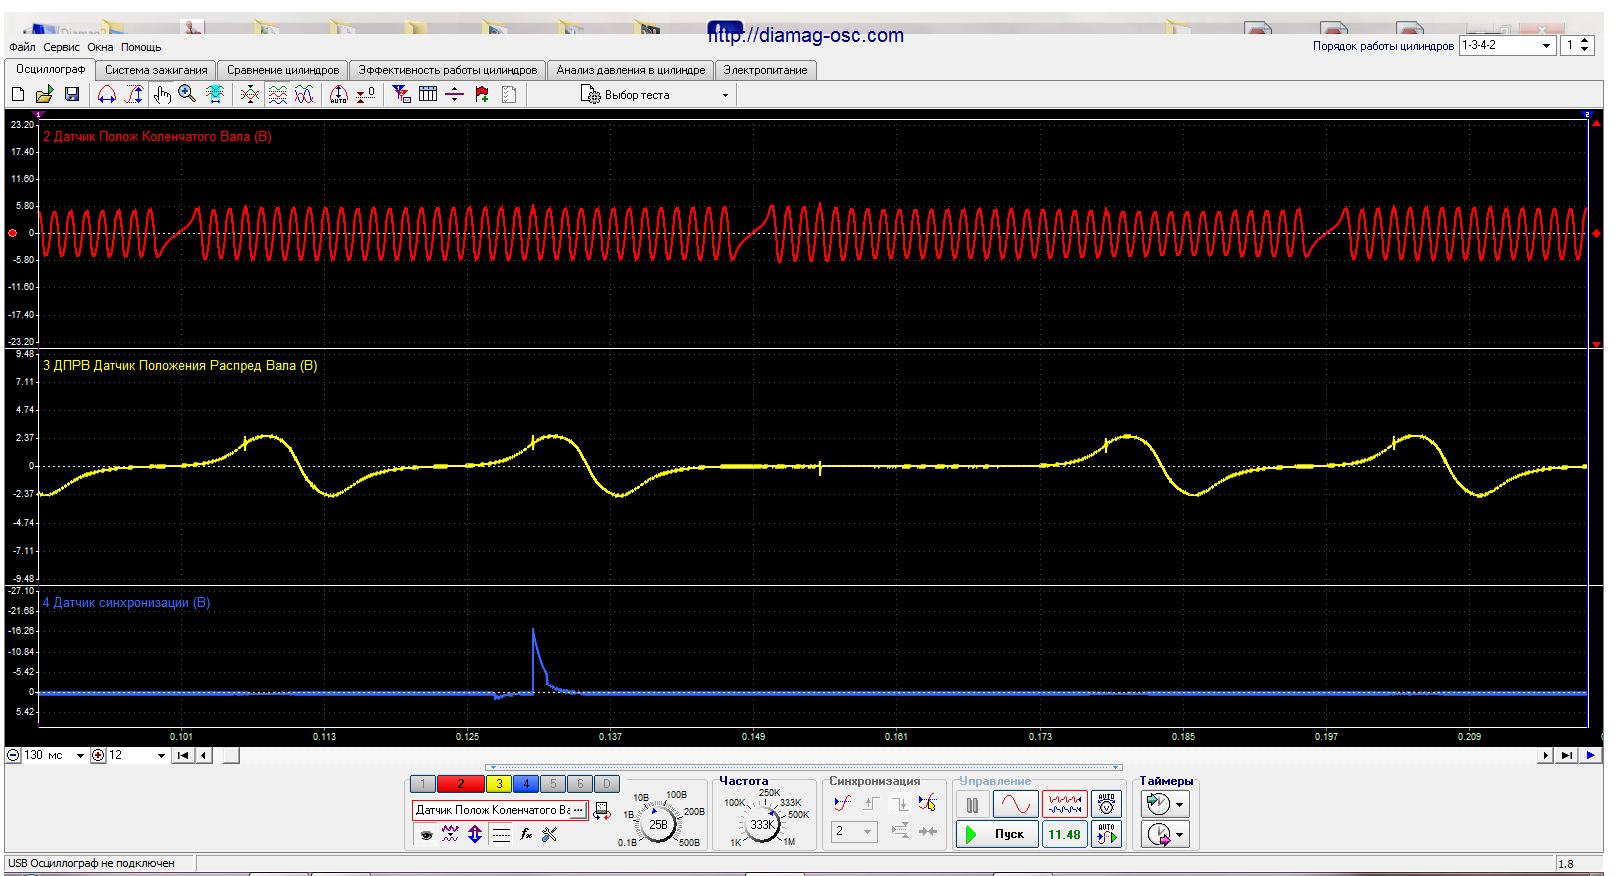Viewport: 1616px width, 876px height.
Task: Select the multi-waveform mode button
Action: pos(1064,805)
